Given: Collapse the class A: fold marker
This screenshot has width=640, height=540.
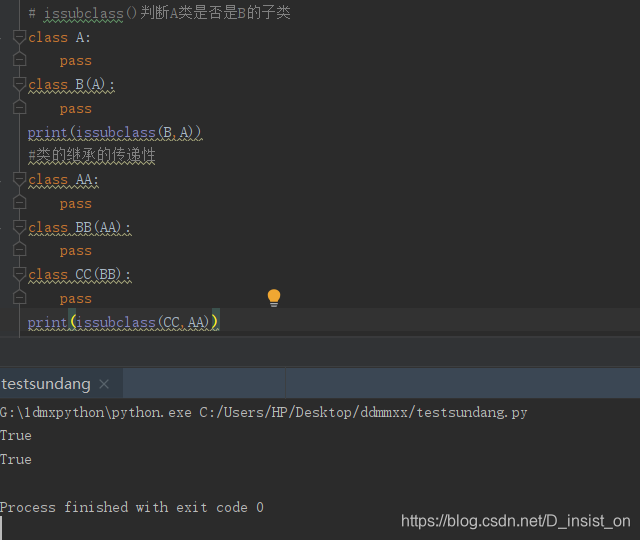Looking at the screenshot, I should (x=19, y=37).
